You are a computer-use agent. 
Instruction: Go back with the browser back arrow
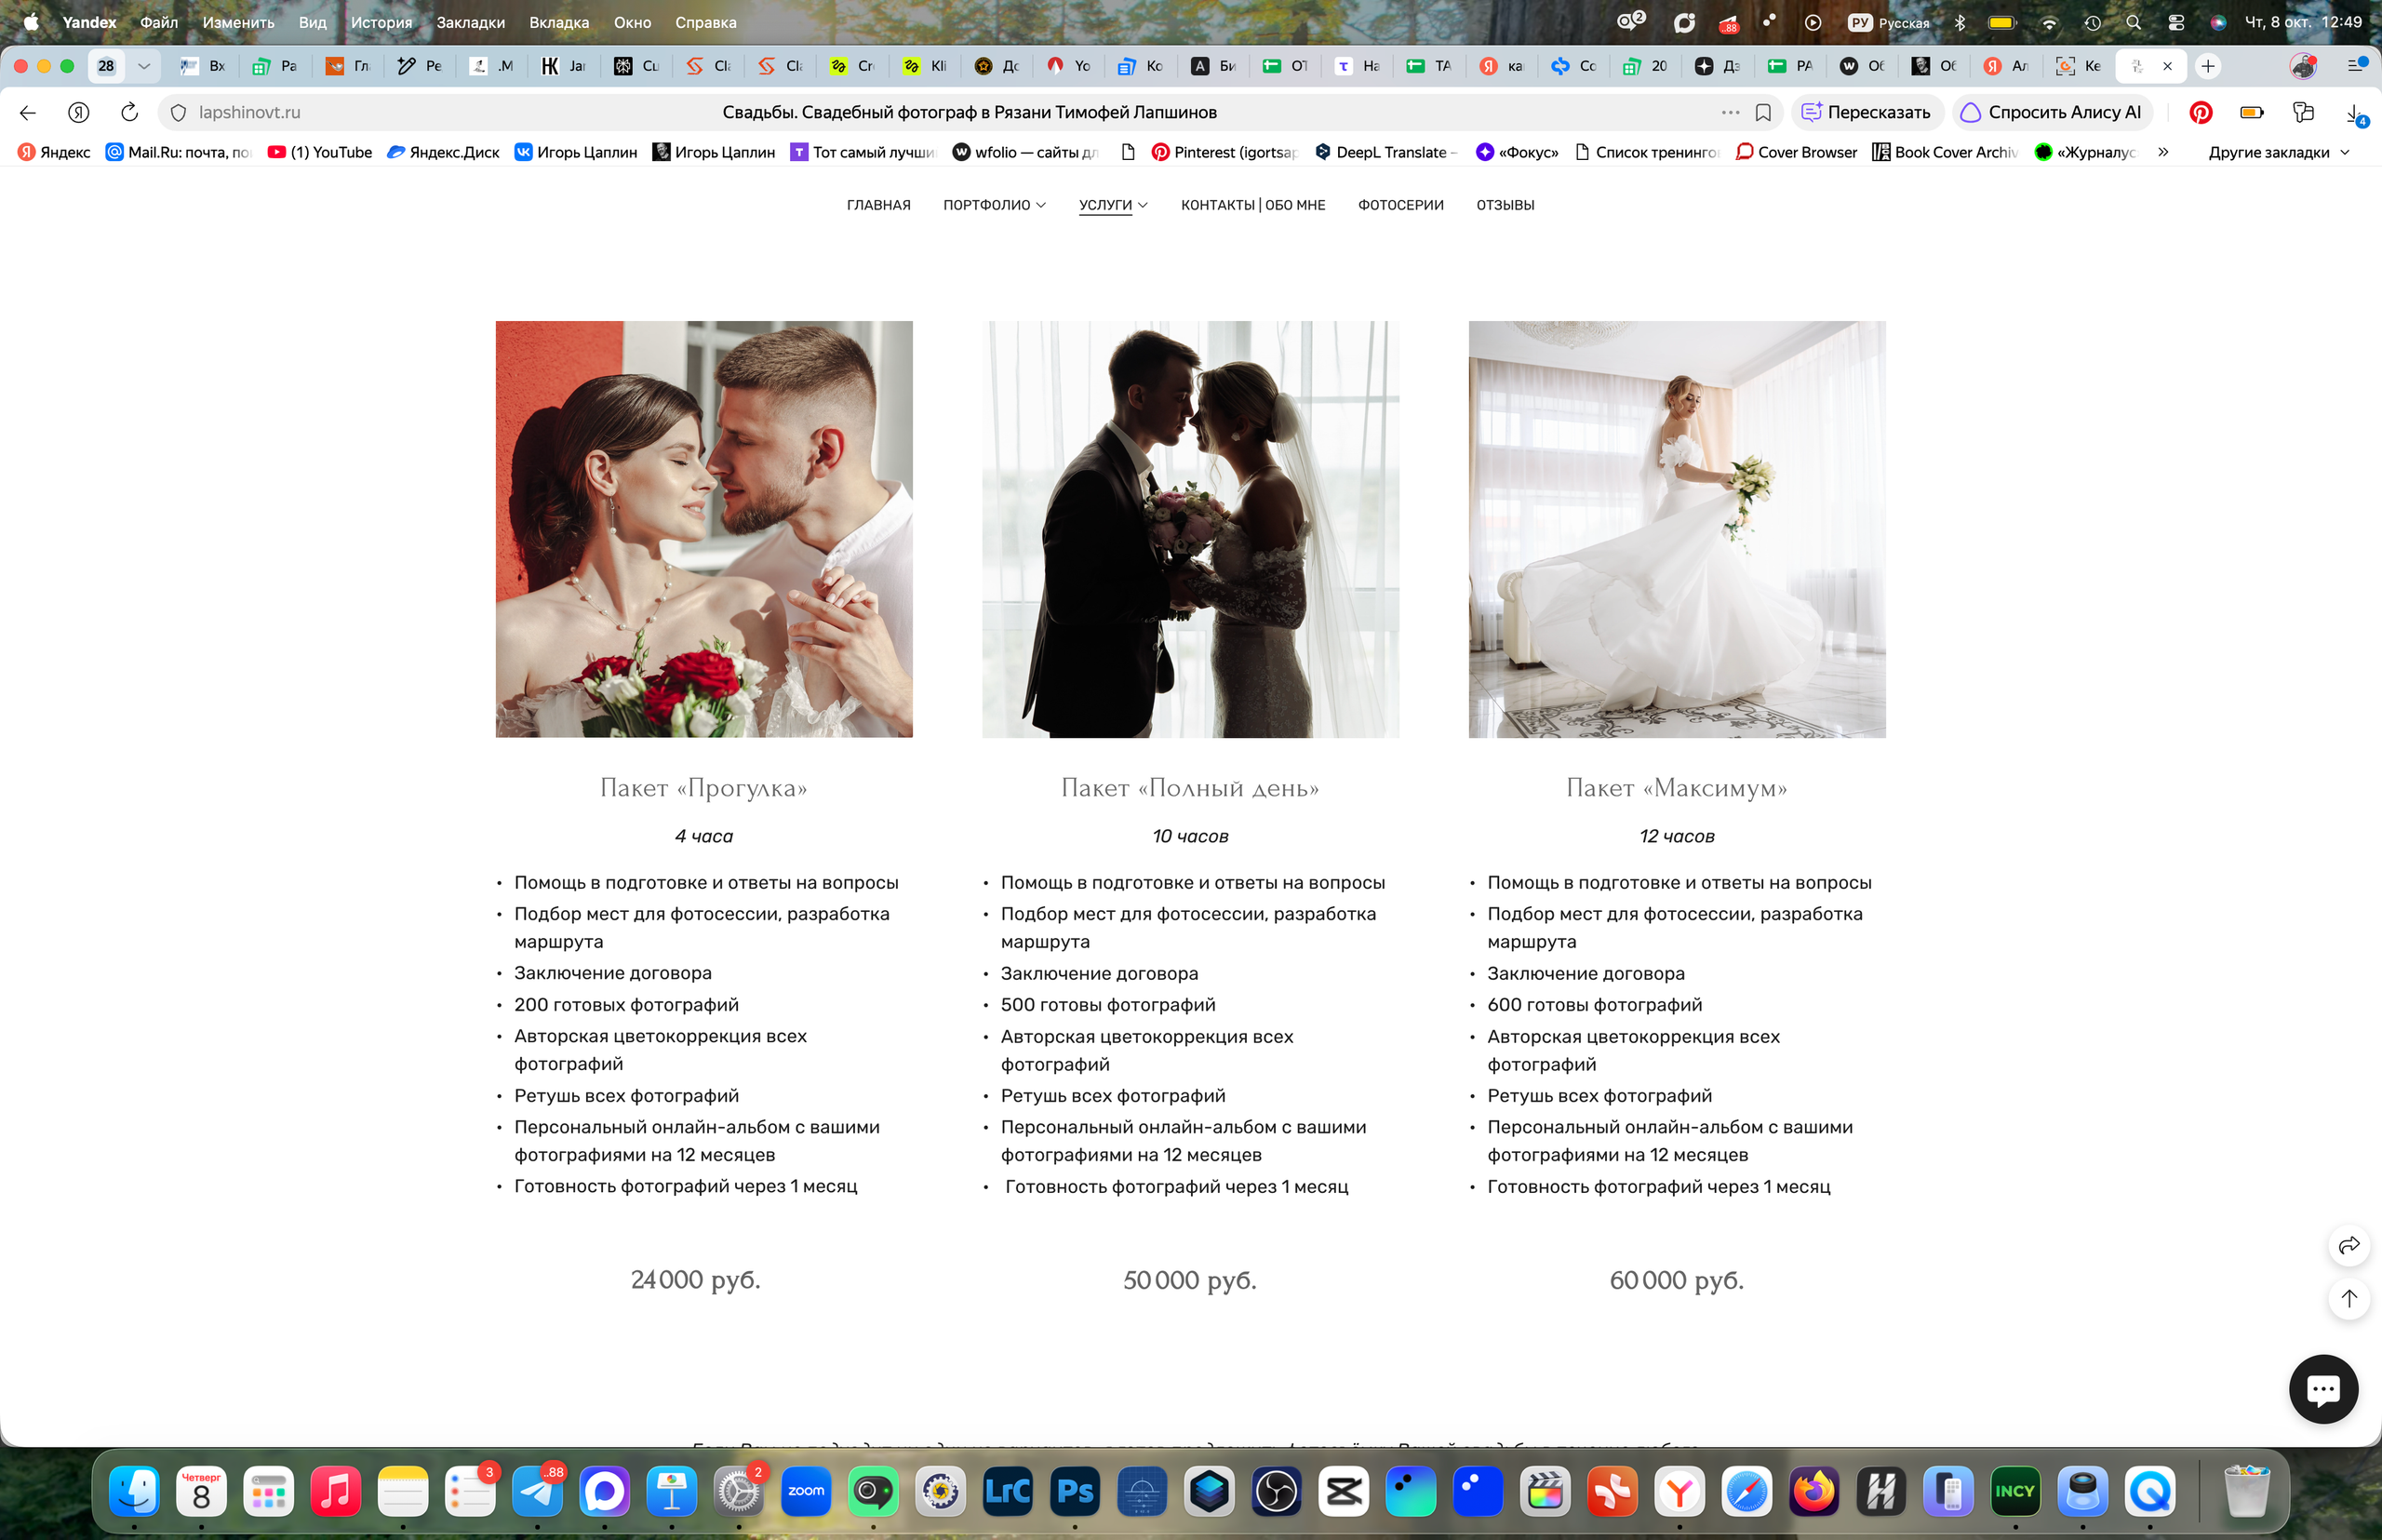(28, 112)
